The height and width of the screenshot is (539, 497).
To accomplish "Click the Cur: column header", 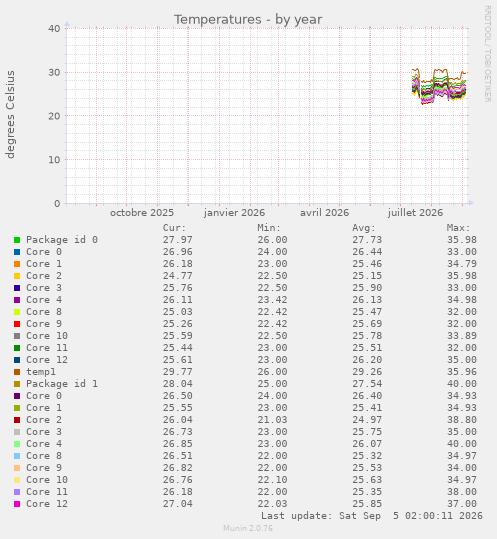I will click(174, 228).
